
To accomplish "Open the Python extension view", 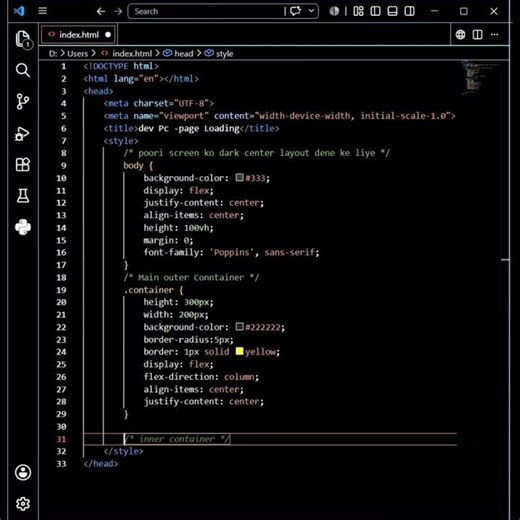I will tap(23, 227).
